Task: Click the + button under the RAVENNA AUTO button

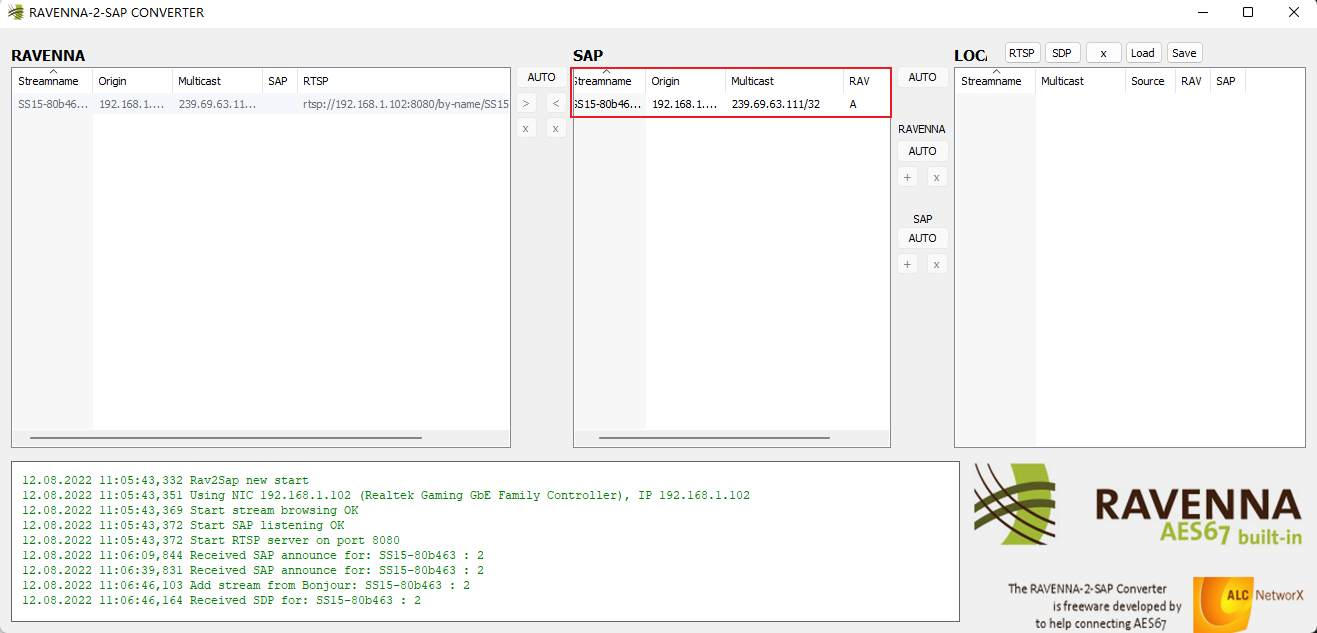Action: click(x=907, y=177)
